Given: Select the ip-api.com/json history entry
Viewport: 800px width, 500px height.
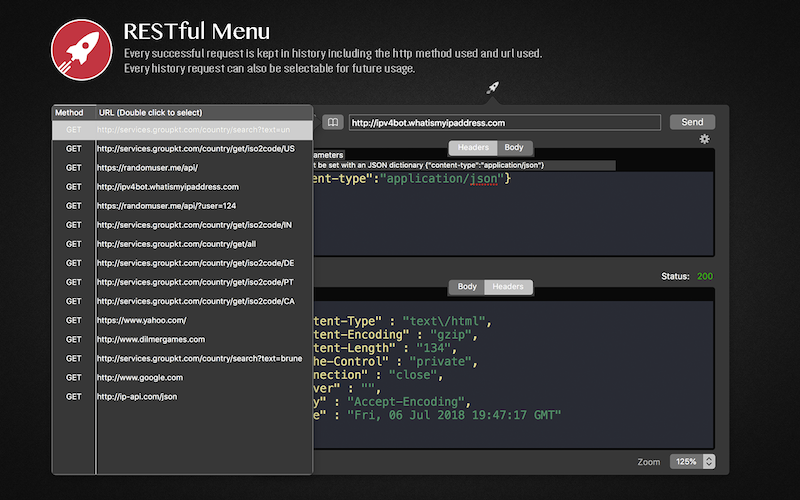Looking at the screenshot, I should pos(137,396).
